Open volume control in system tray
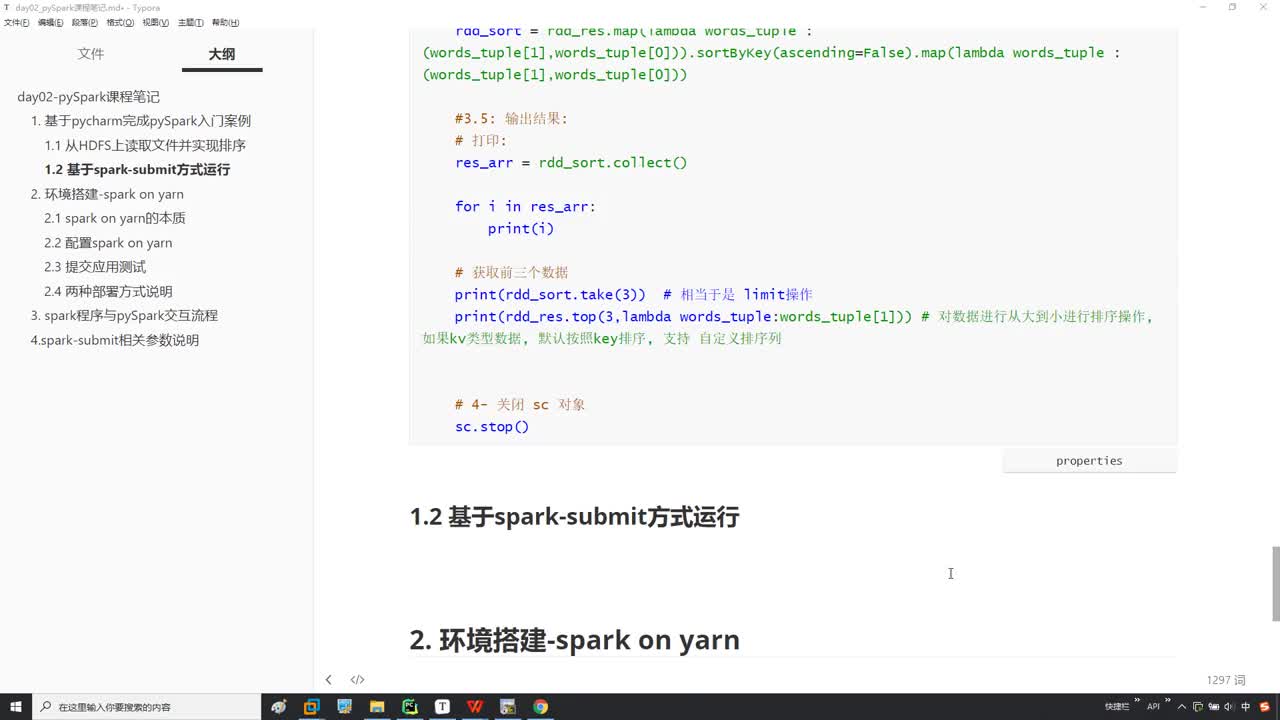Screen dimensions: 1280x720 click(x=1228, y=707)
